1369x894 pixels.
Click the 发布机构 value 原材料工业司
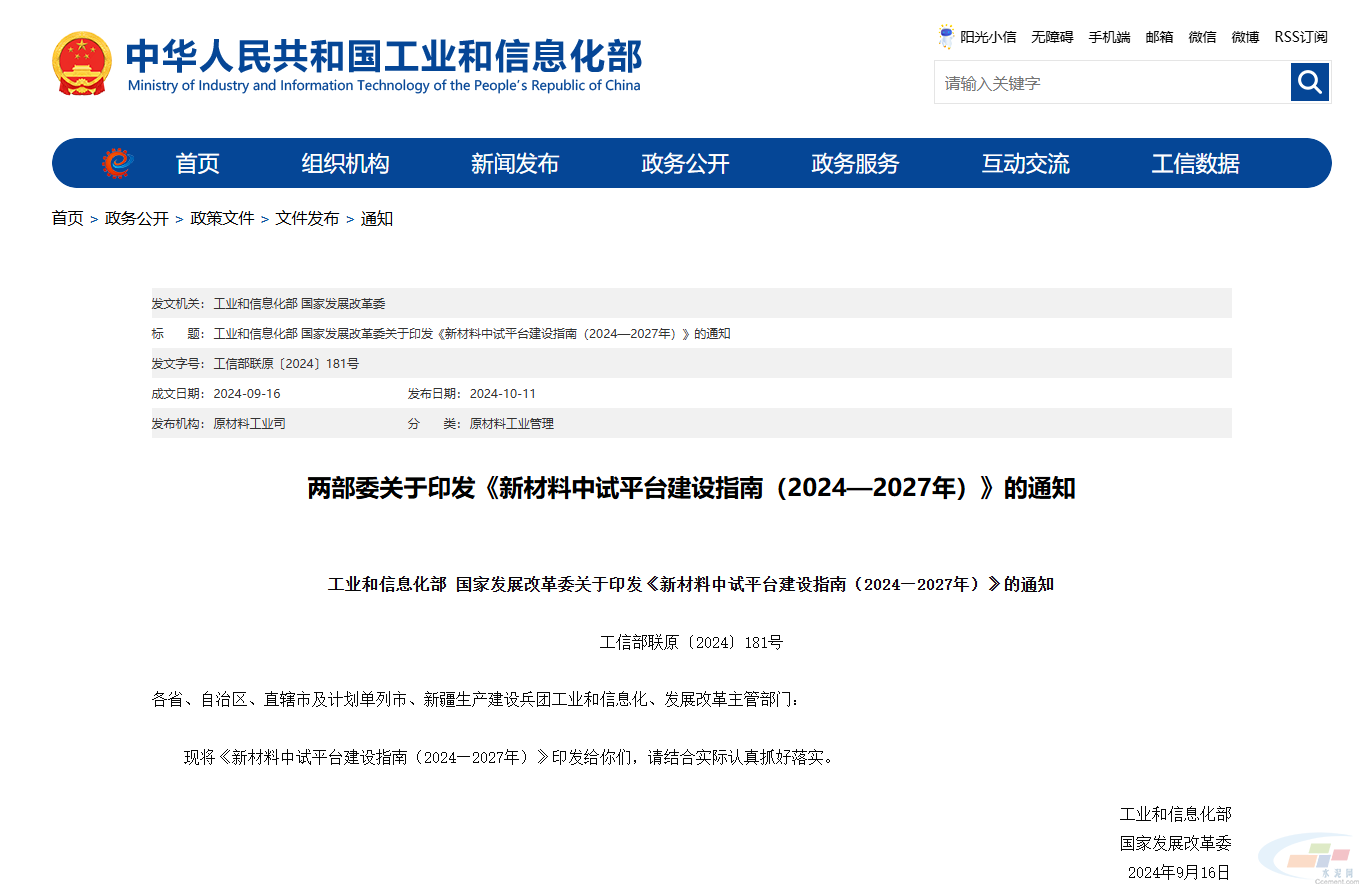tap(249, 423)
